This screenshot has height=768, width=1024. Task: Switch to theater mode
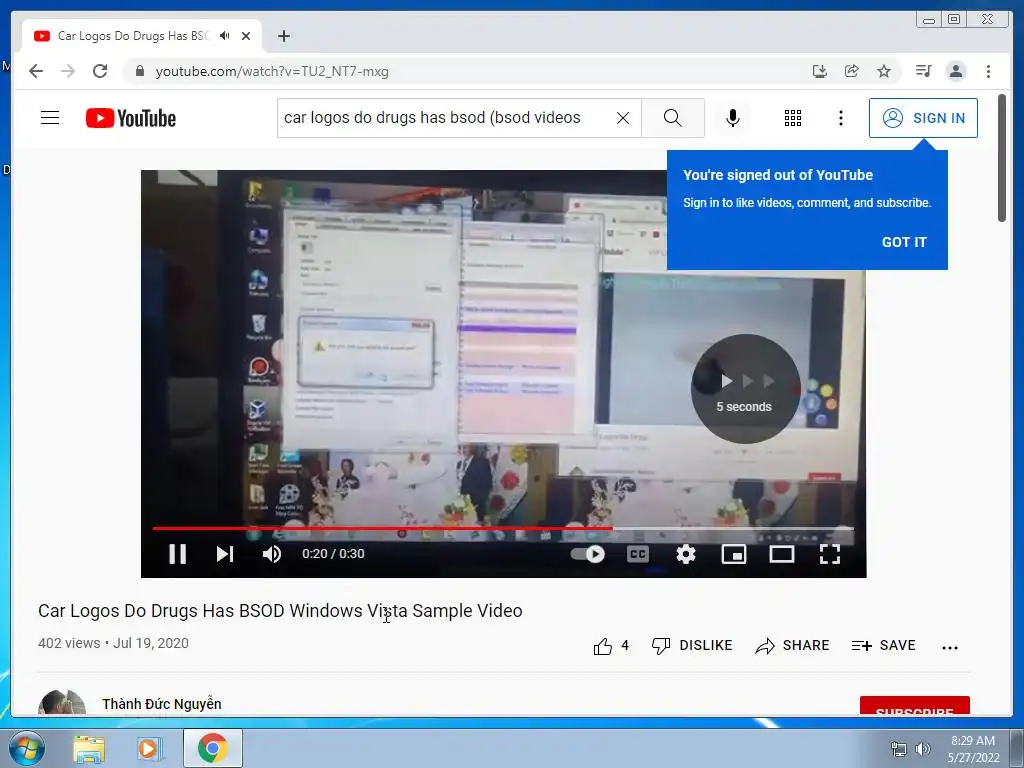(782, 554)
